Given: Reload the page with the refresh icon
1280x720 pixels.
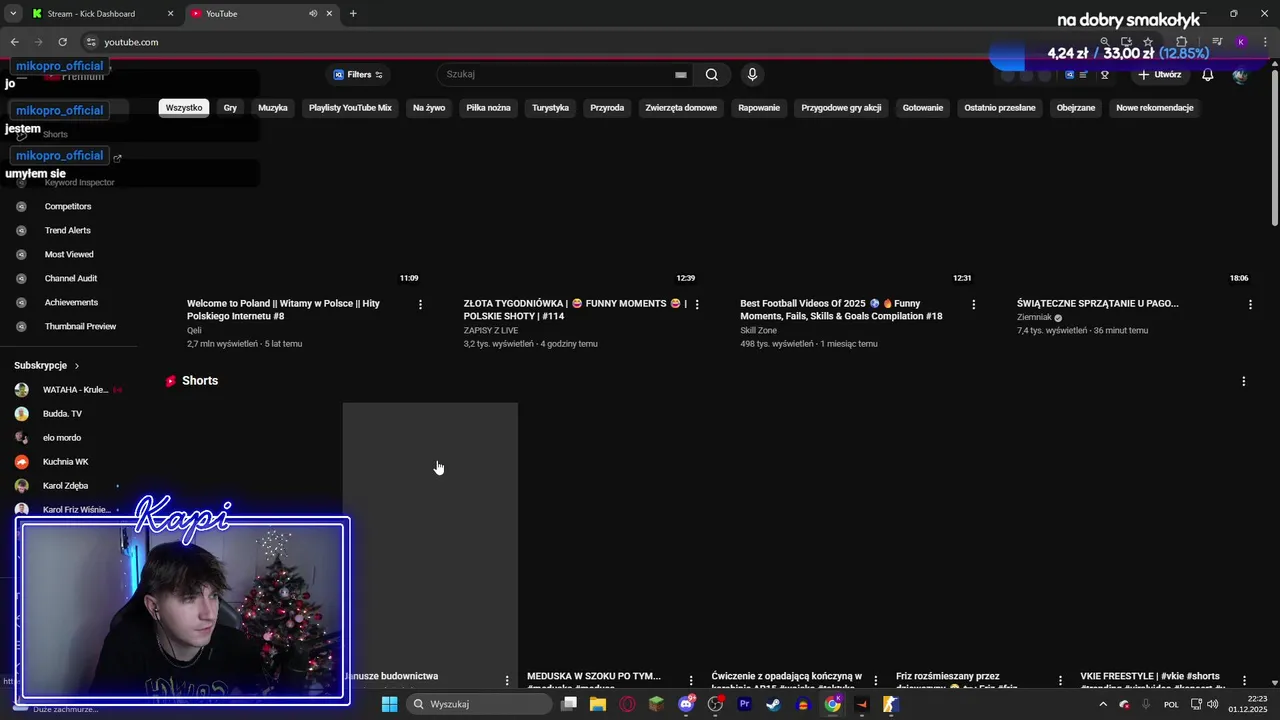Looking at the screenshot, I should [62, 42].
